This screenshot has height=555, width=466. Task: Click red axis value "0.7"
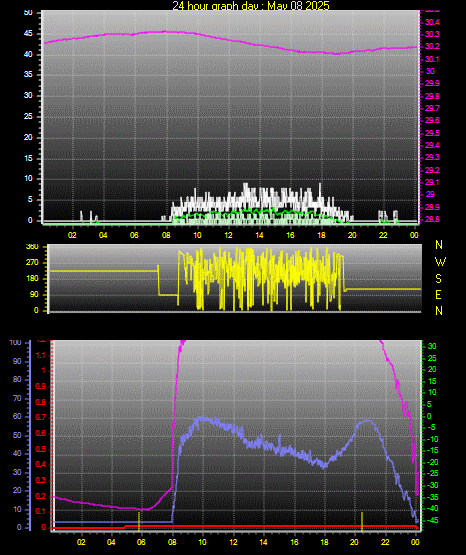(x=41, y=417)
